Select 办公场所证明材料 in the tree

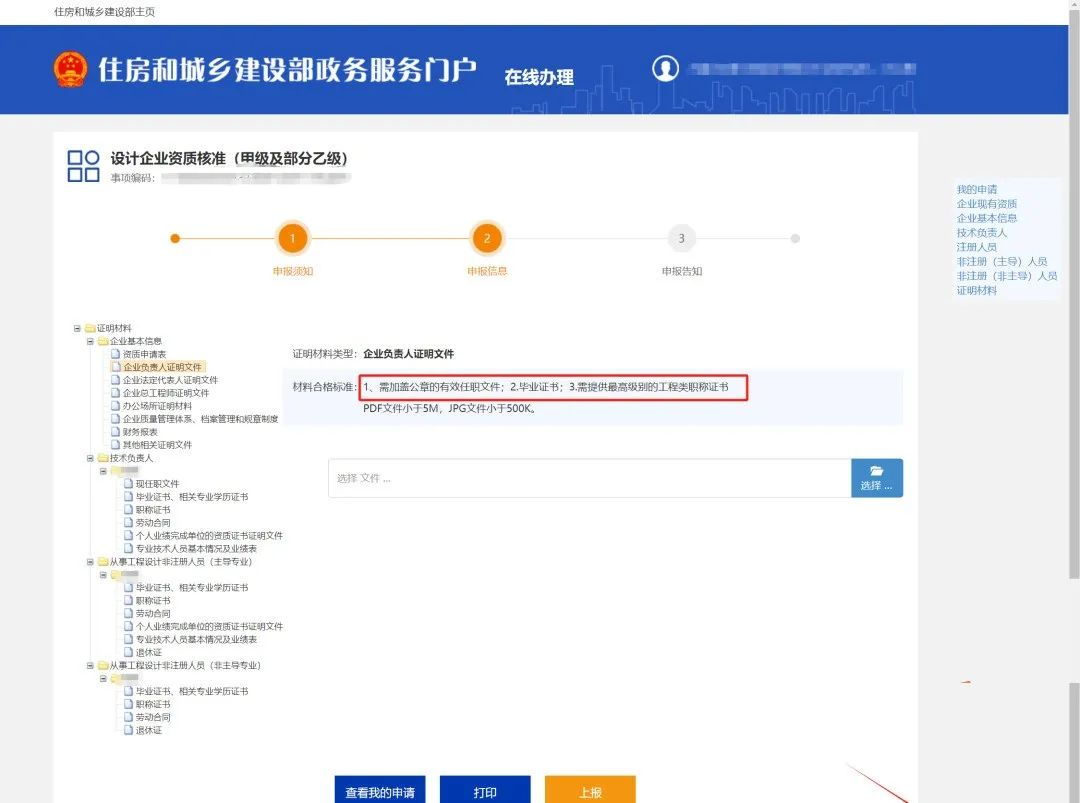click(157, 406)
